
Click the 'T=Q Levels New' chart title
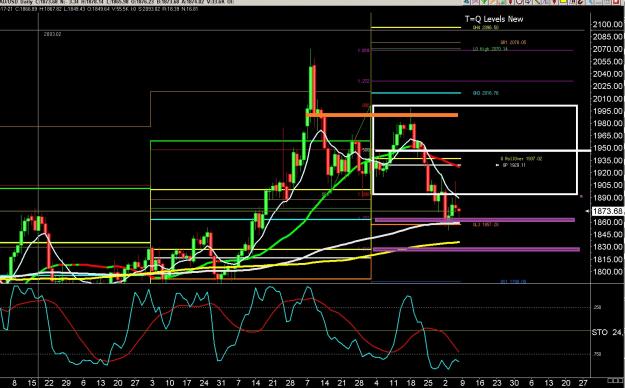494,19
